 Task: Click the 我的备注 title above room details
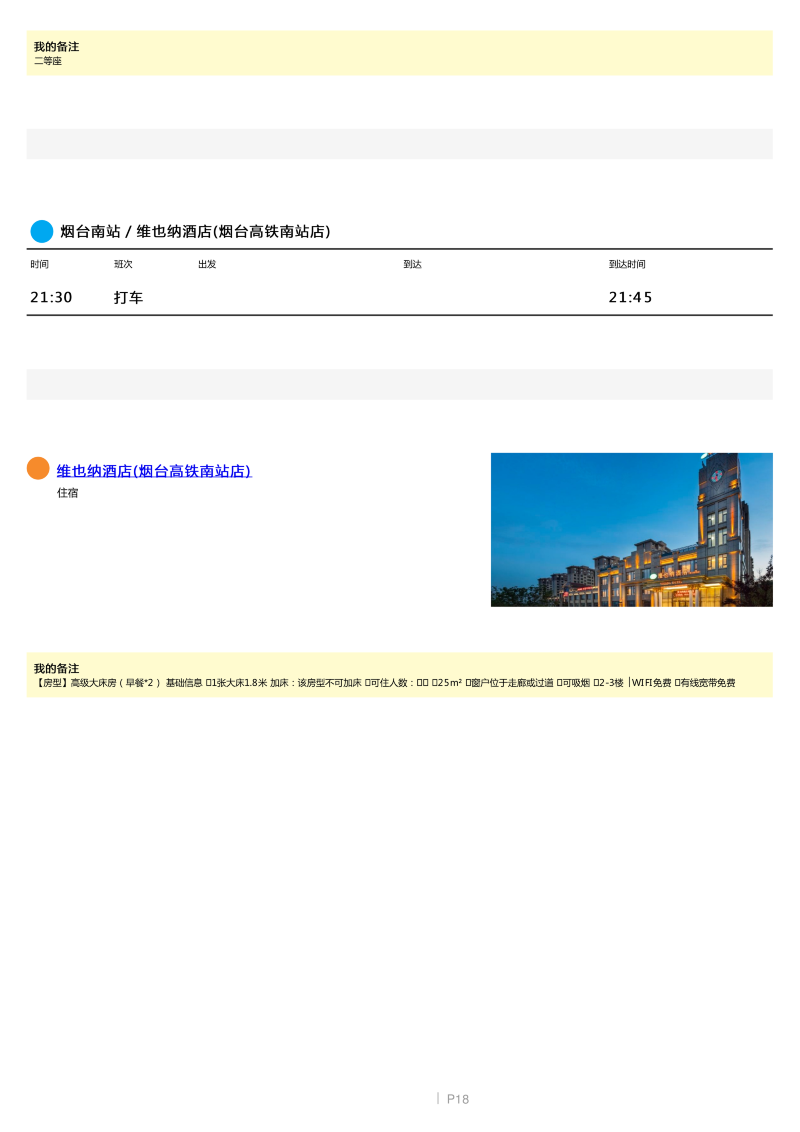pos(56,669)
